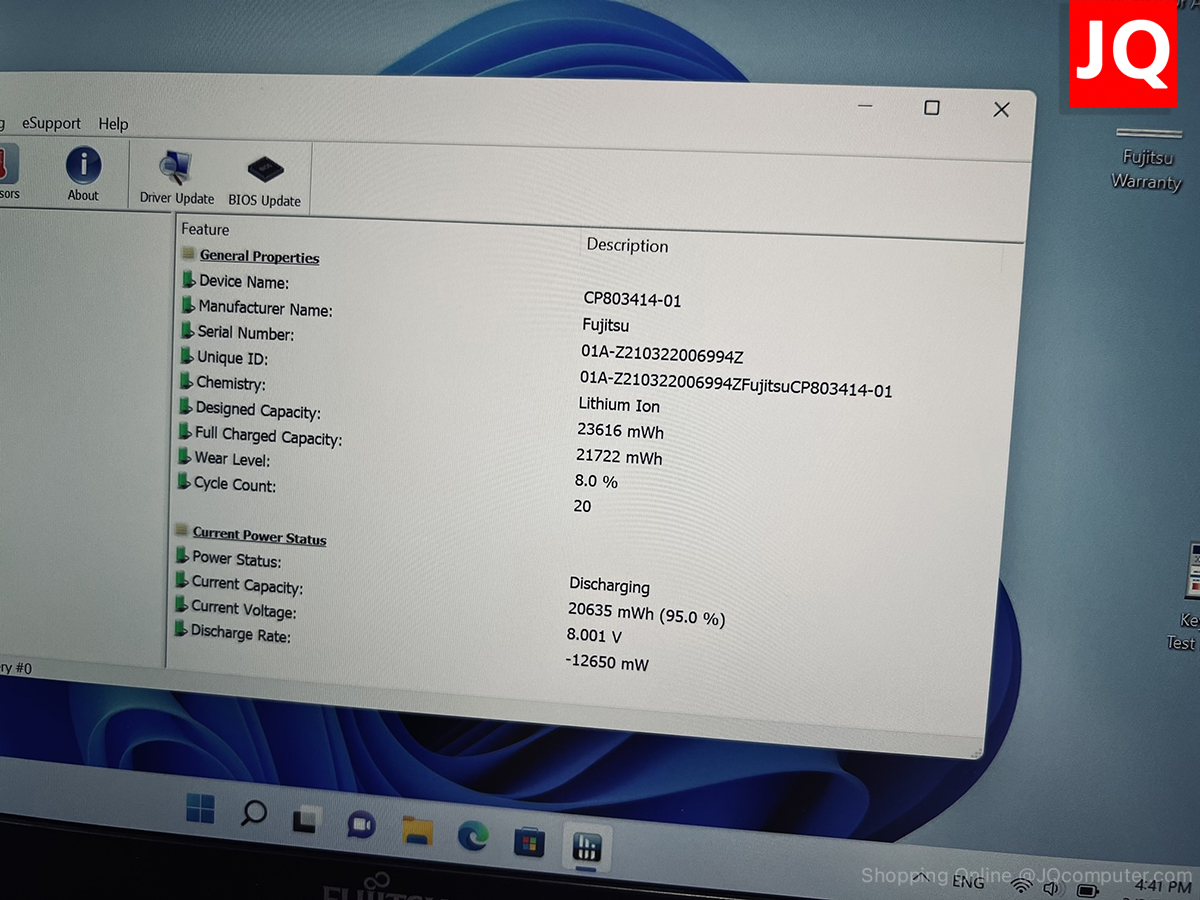Screen dimensions: 1200x900
Task: Click the battery icon beside Device Name
Action: click(188, 279)
